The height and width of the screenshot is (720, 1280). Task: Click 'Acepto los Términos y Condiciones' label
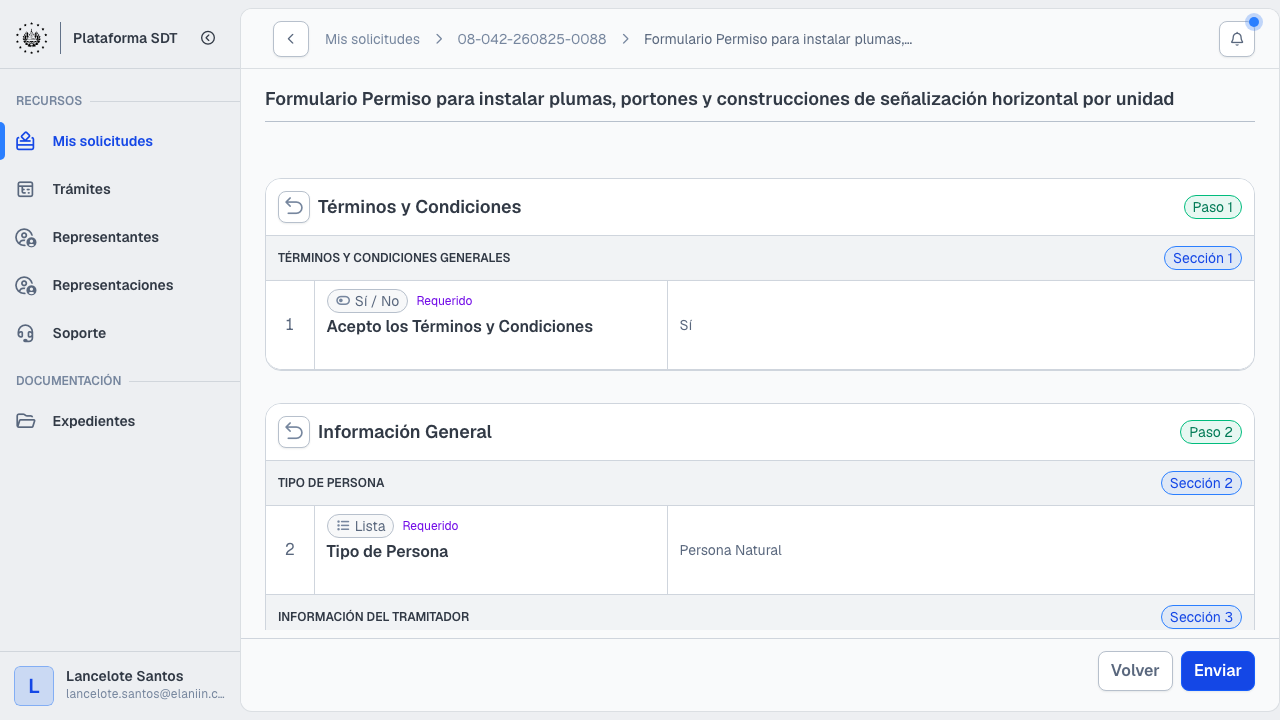[x=460, y=327]
